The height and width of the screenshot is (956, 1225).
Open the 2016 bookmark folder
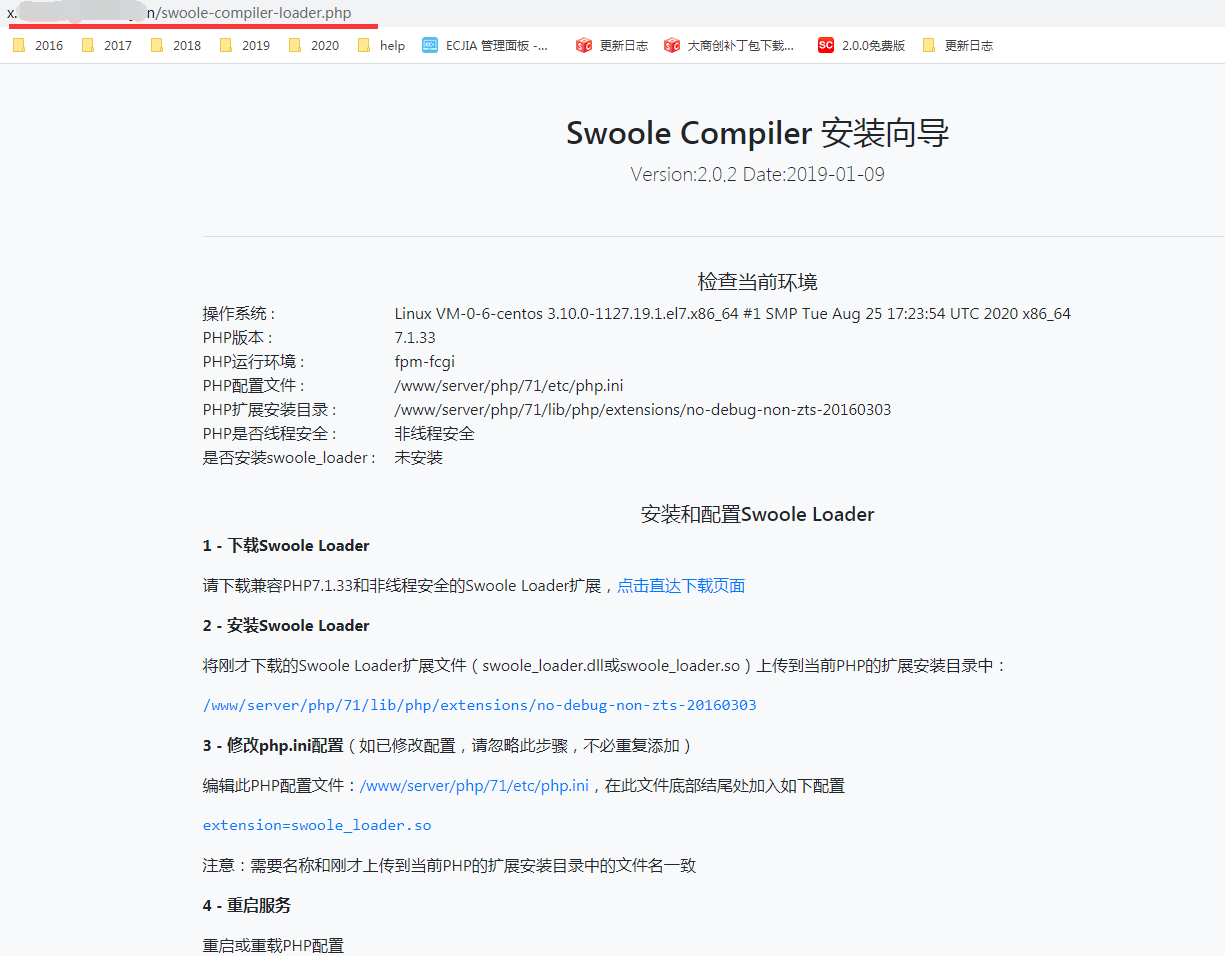pyautogui.click(x=38, y=45)
